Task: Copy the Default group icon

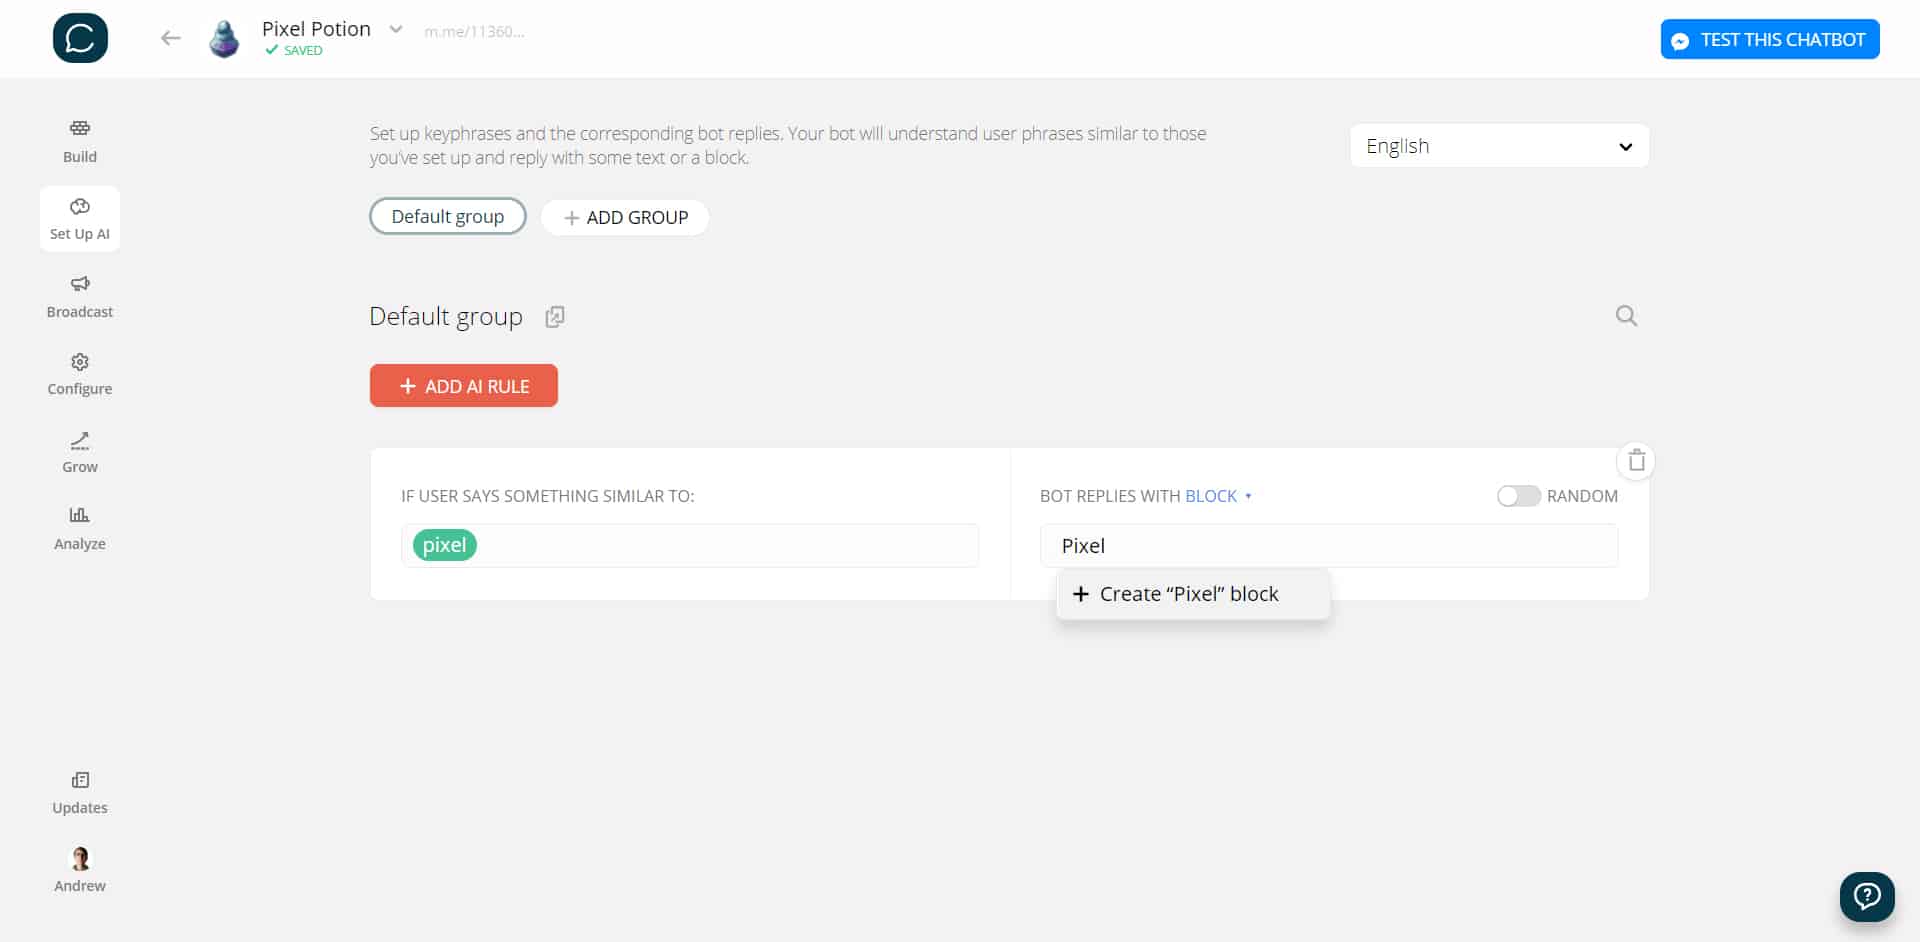Action: tap(555, 316)
